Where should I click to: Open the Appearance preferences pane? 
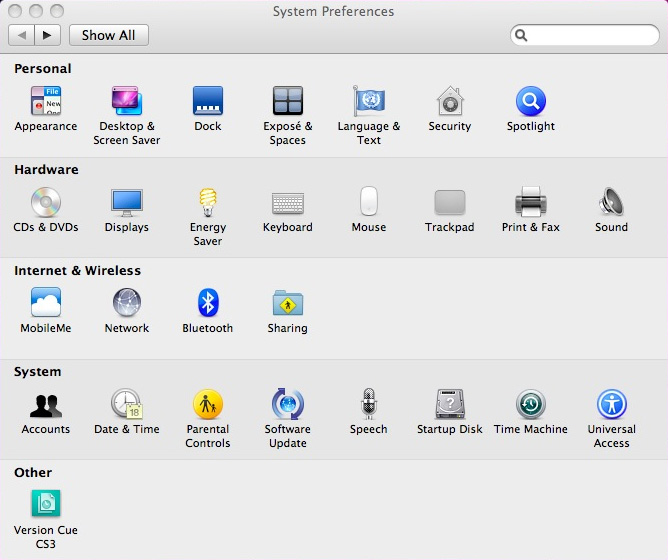(46, 102)
